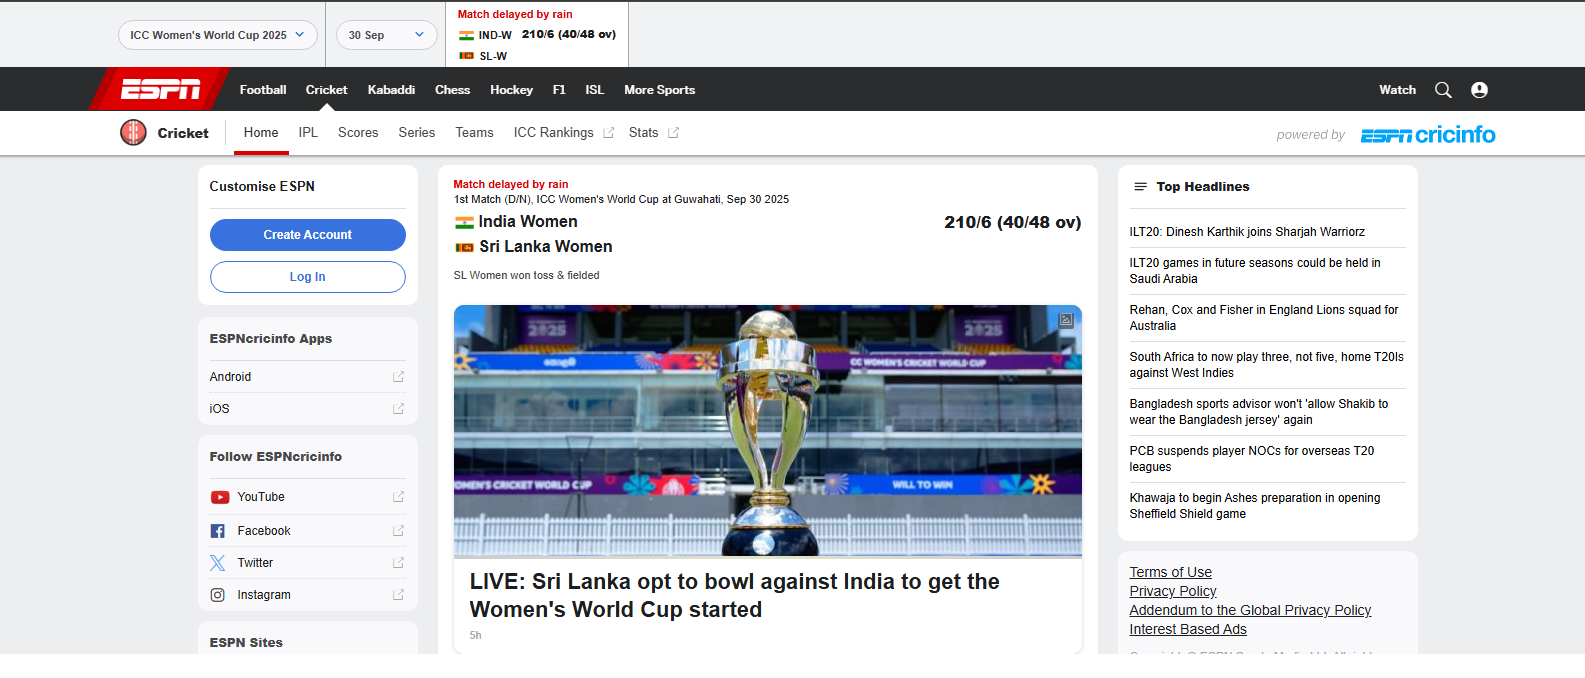
Task: Select the Scores tab
Action: pos(358,133)
